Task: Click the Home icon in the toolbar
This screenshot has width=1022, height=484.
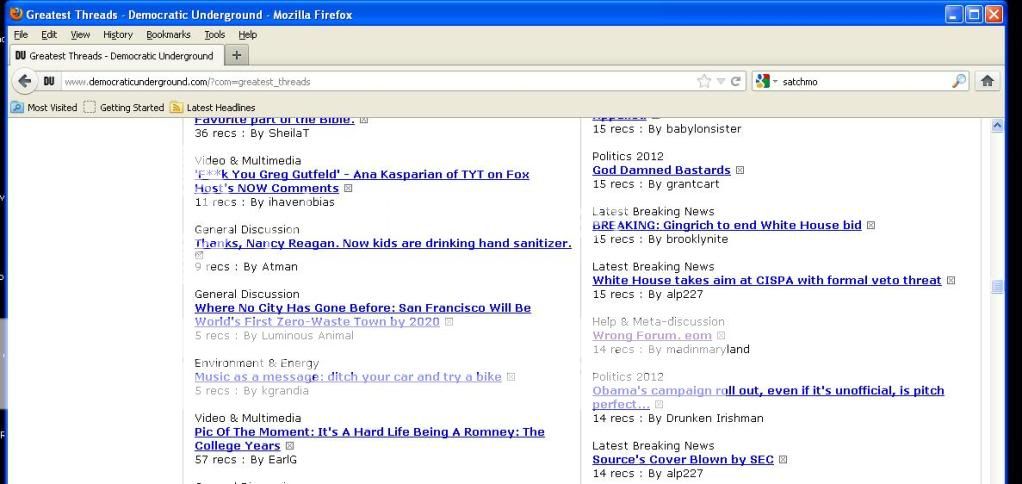Action: pos(988,81)
